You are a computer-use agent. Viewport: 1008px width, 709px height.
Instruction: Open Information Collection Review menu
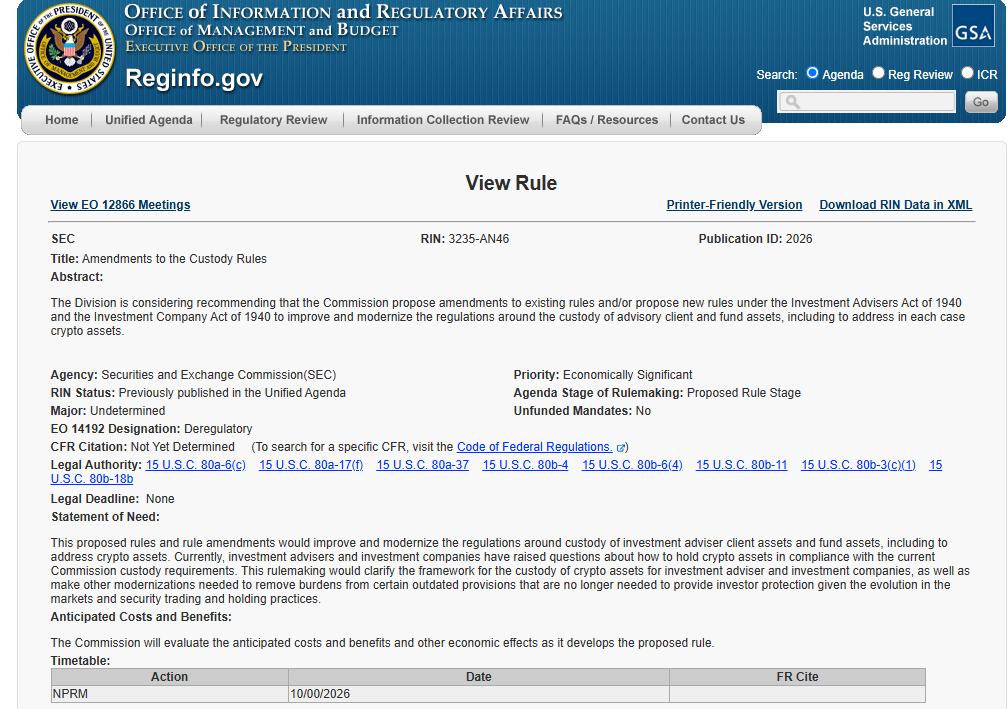pyautogui.click(x=443, y=120)
